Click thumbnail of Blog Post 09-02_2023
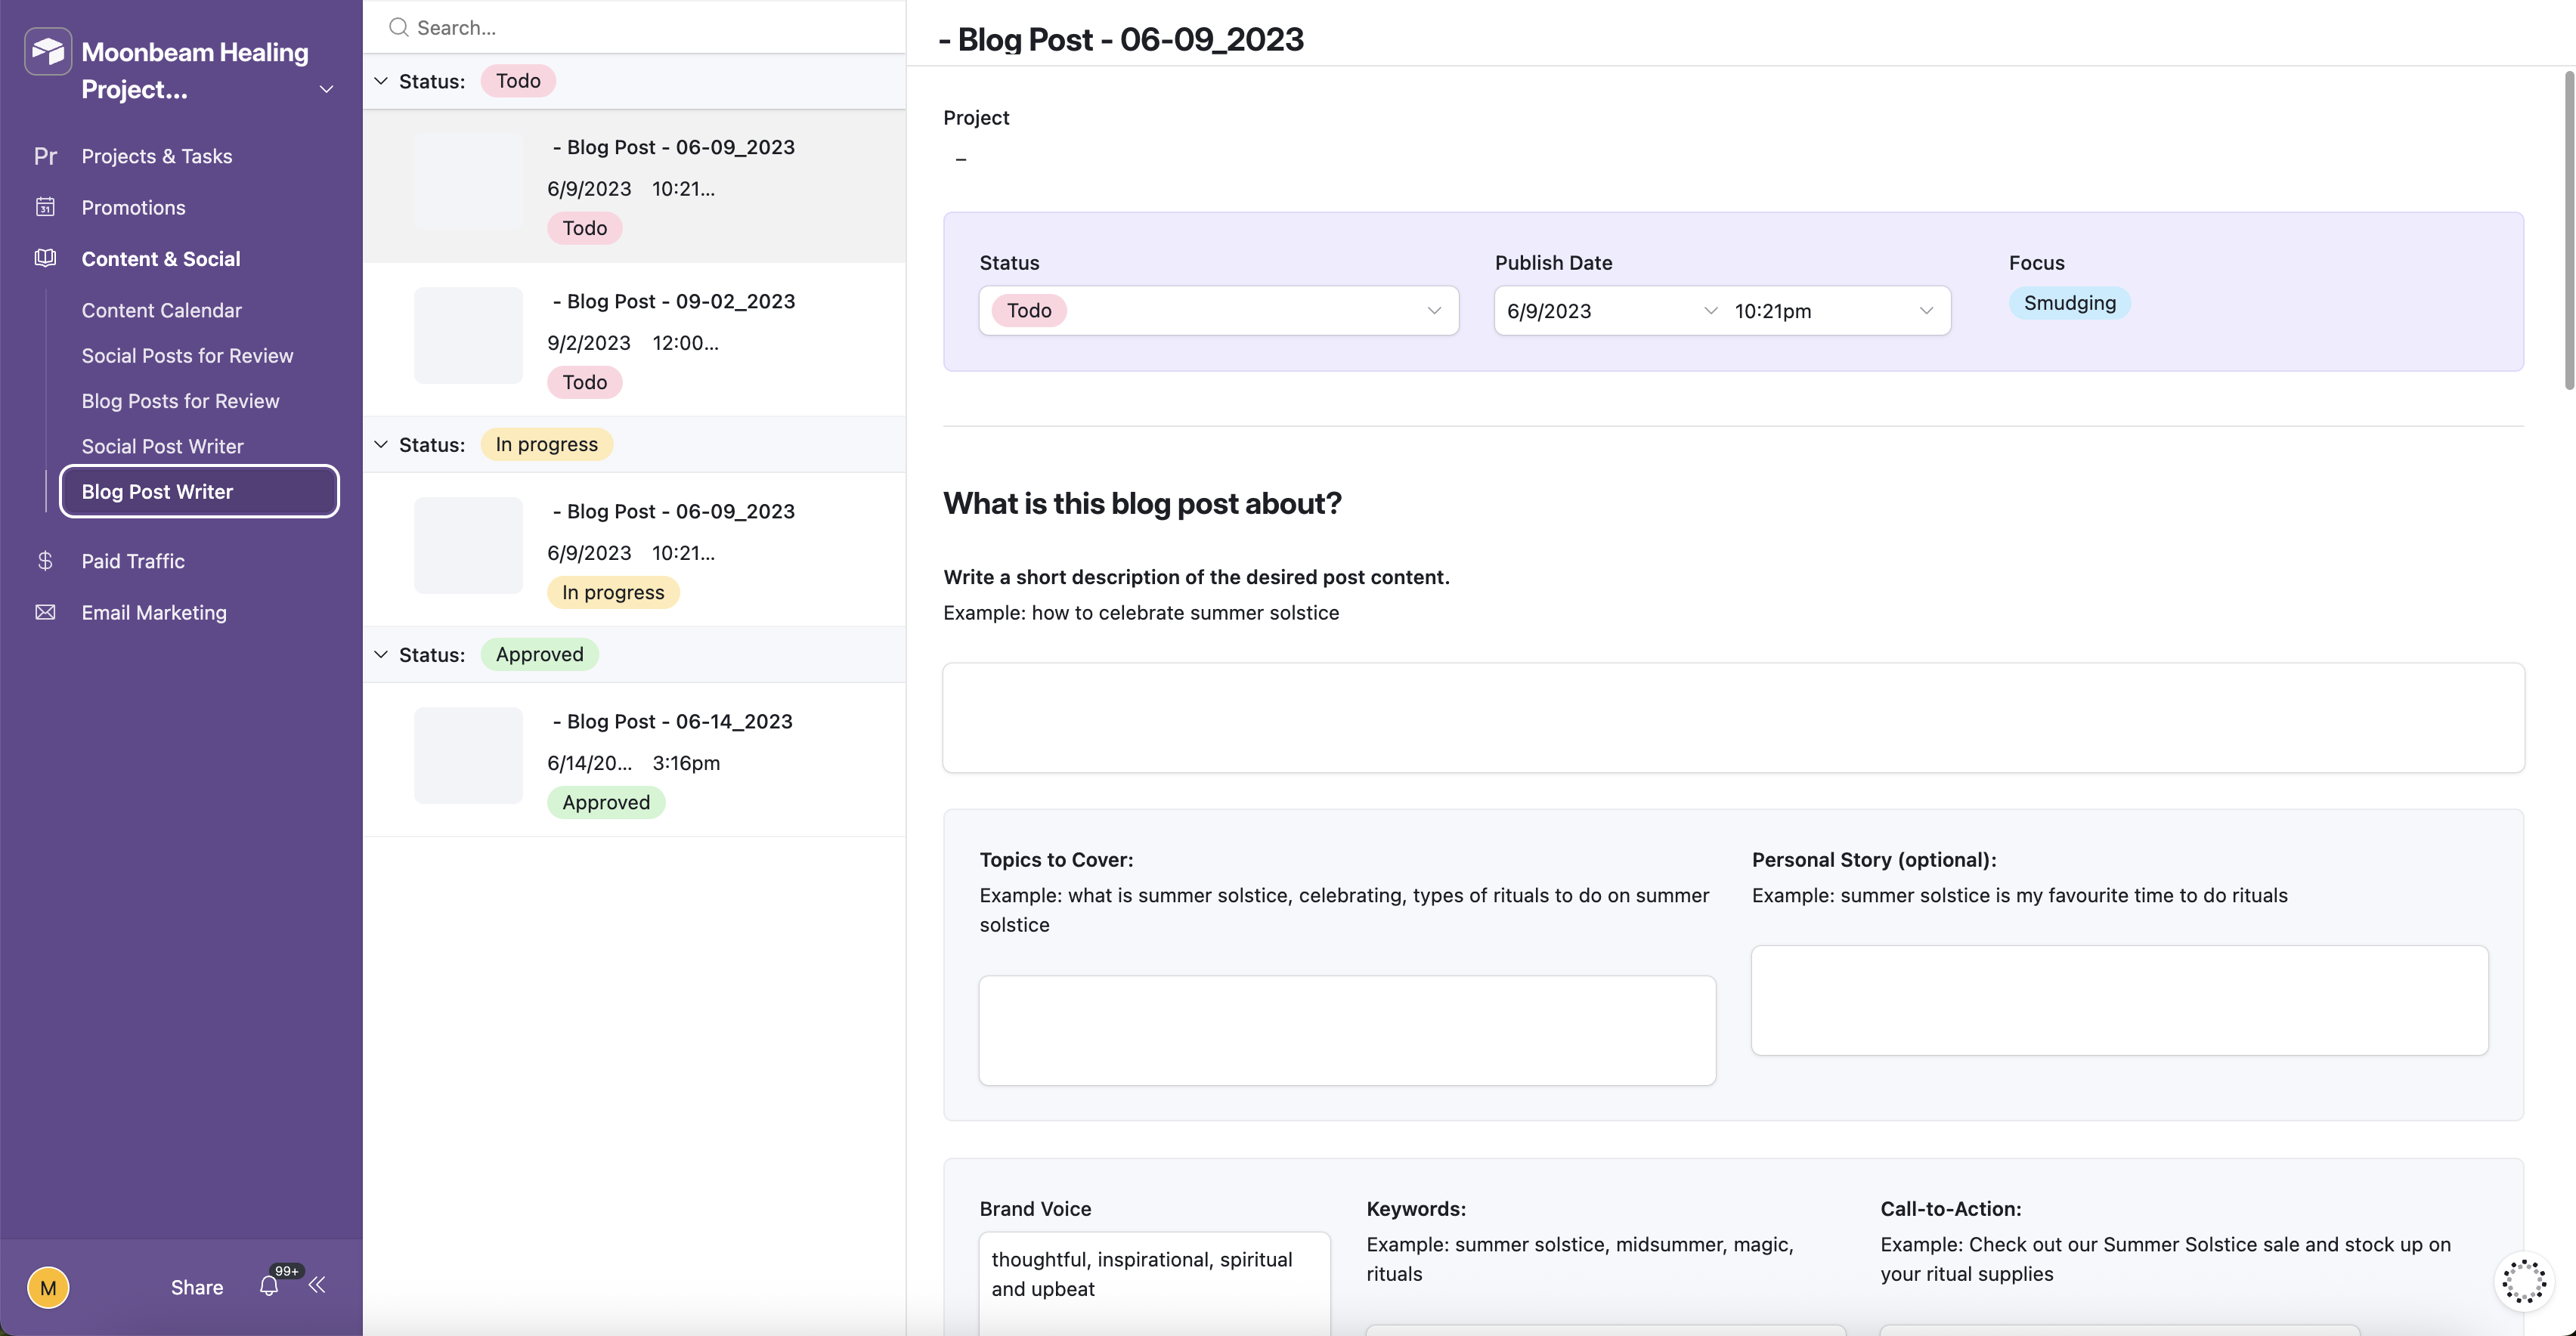Viewport: 2576px width, 1336px height. coord(468,335)
